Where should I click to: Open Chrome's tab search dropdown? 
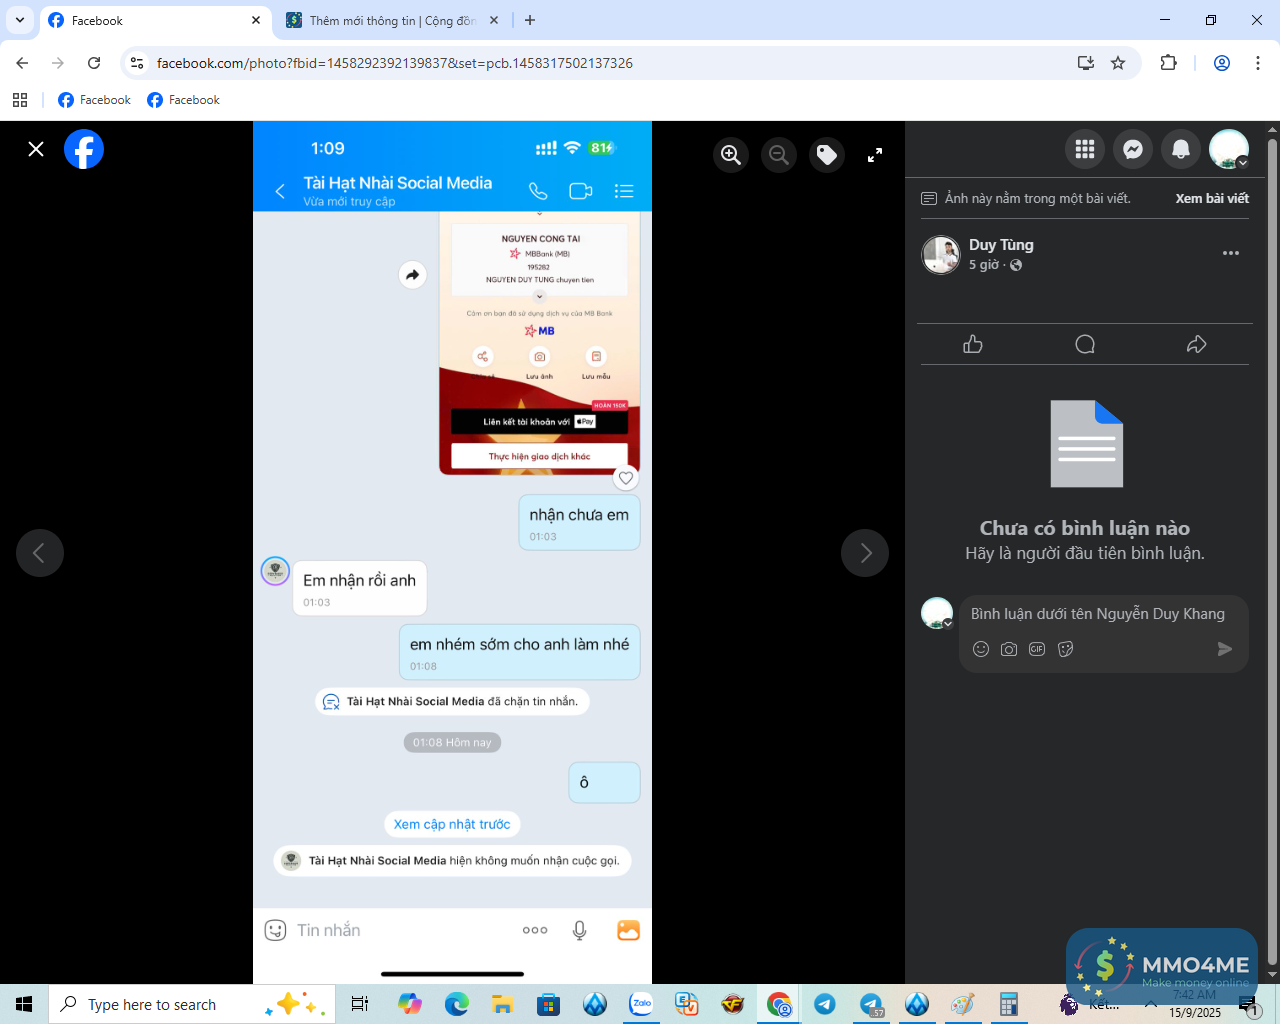coord(19,20)
